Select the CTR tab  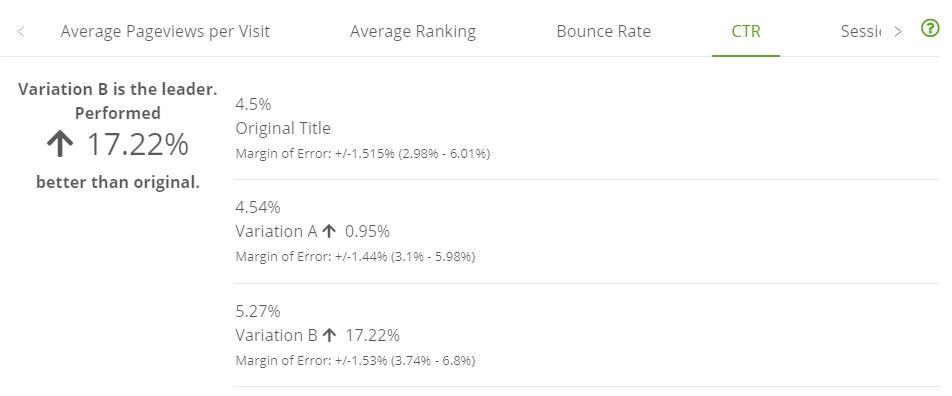[746, 31]
